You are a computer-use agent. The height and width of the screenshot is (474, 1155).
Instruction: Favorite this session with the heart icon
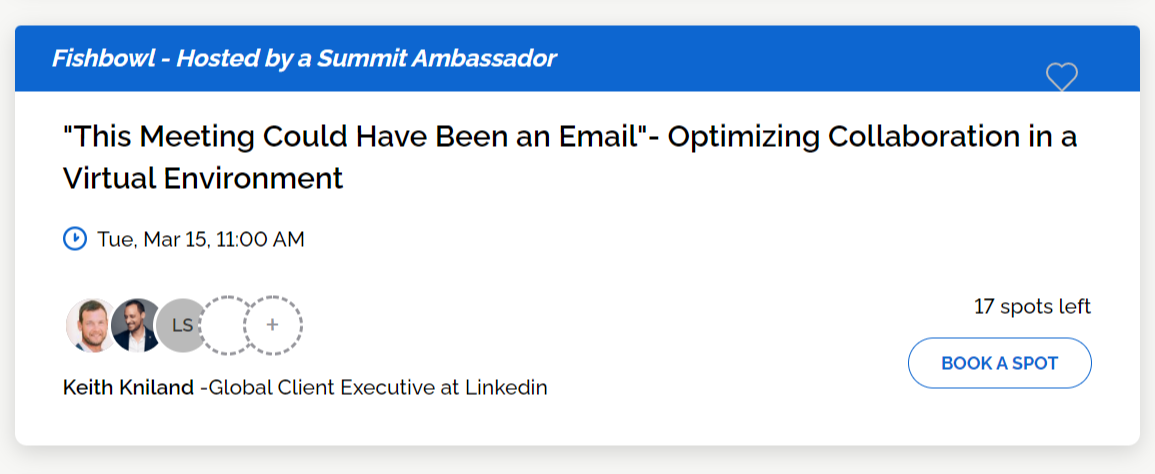[1061, 77]
